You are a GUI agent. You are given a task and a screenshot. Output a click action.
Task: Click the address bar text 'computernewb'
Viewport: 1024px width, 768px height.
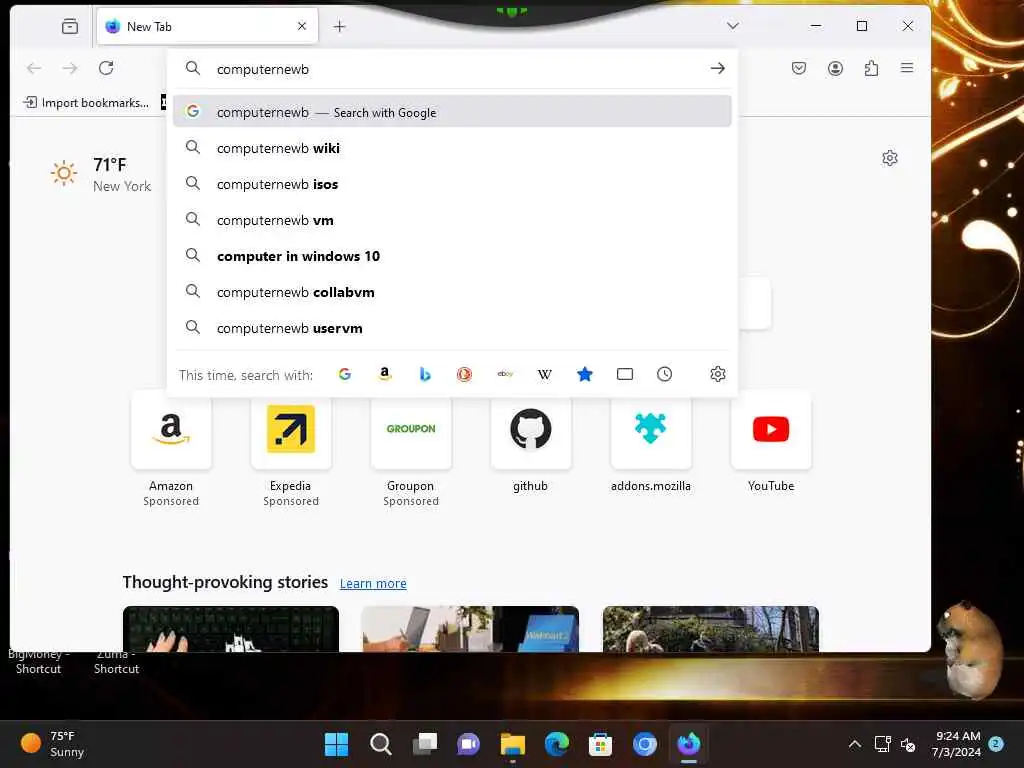pyautogui.click(x=263, y=69)
